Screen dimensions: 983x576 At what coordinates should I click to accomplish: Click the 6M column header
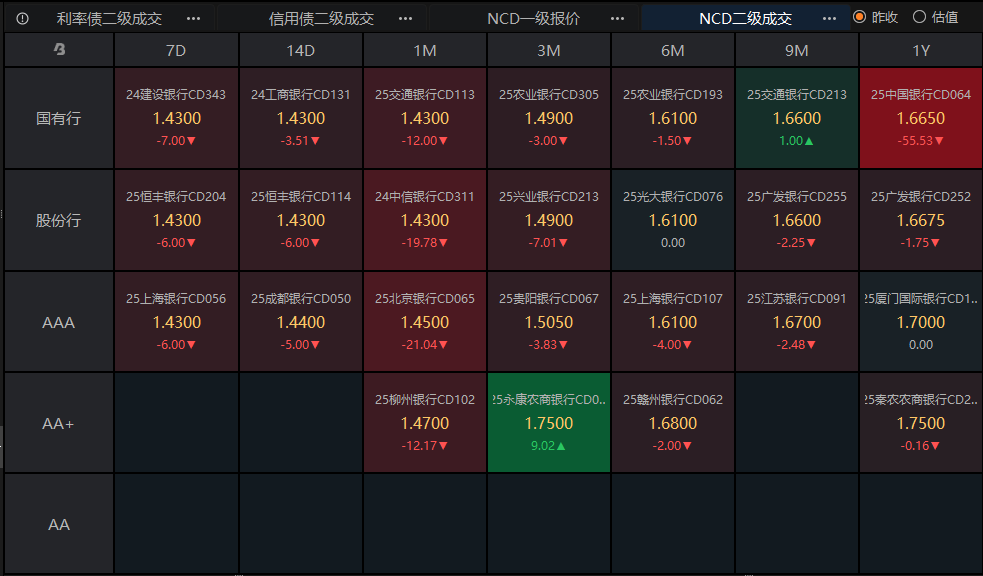point(673,50)
